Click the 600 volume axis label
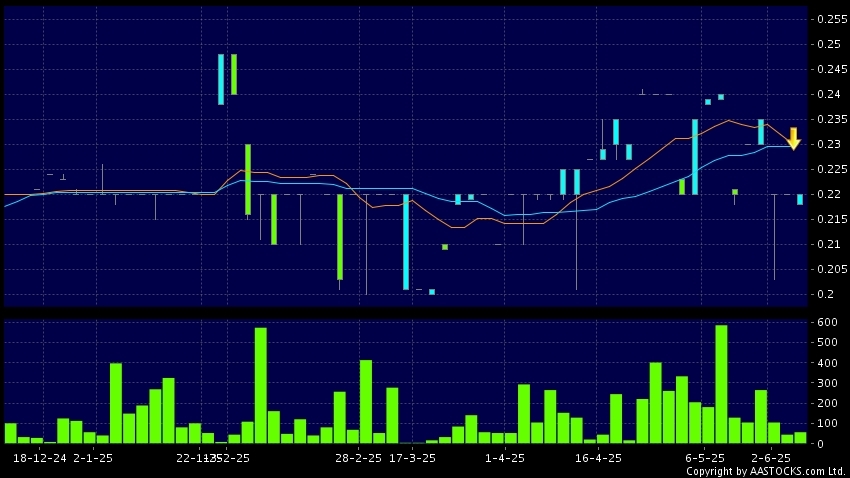 click(828, 322)
